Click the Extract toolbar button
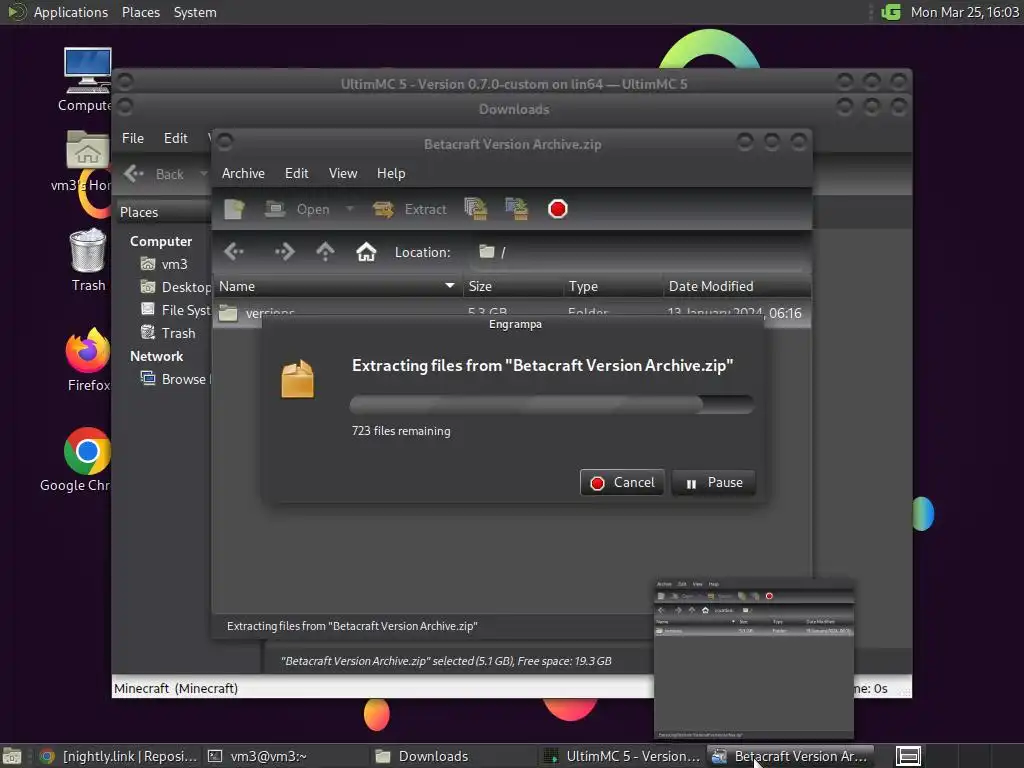This screenshot has height=768, width=1024. [410, 210]
